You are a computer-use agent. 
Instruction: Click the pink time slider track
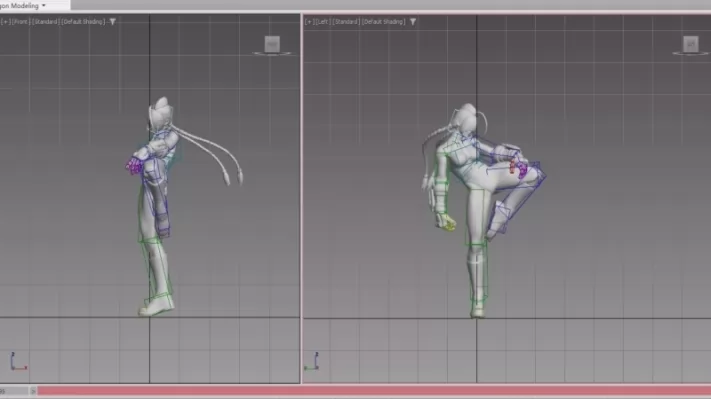click(374, 391)
